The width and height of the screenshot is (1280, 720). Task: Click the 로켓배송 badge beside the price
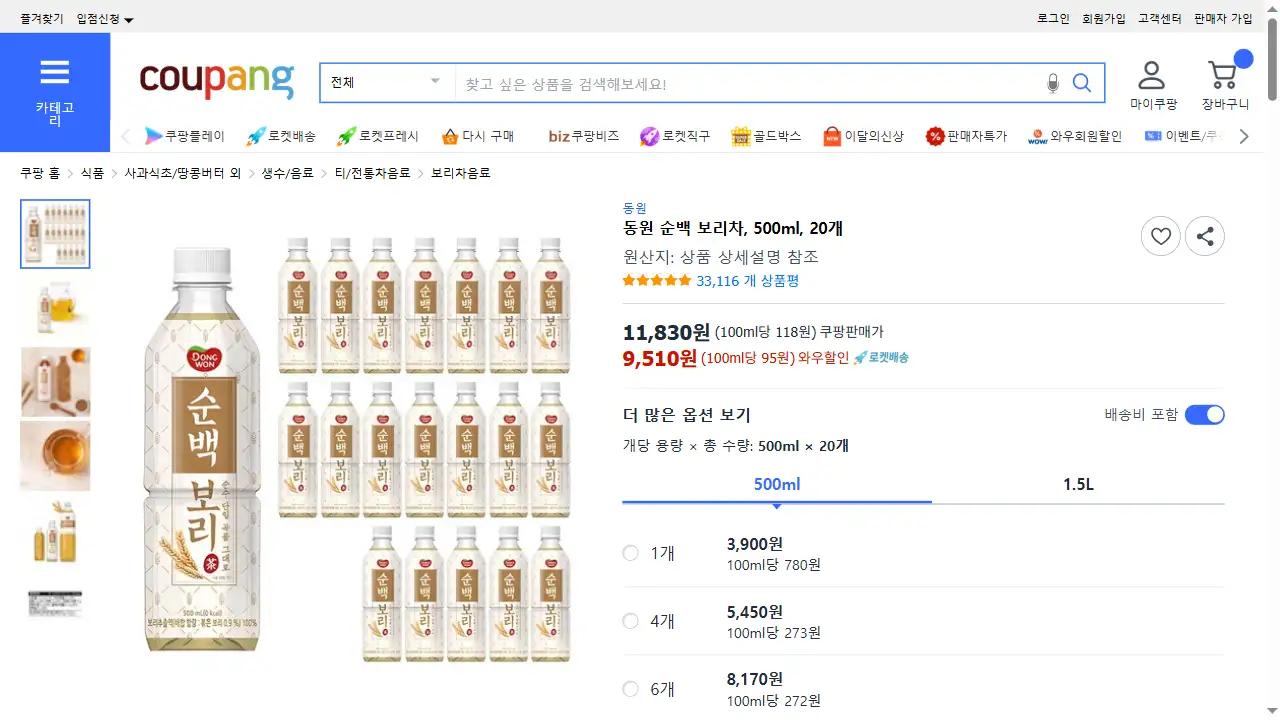pos(881,358)
